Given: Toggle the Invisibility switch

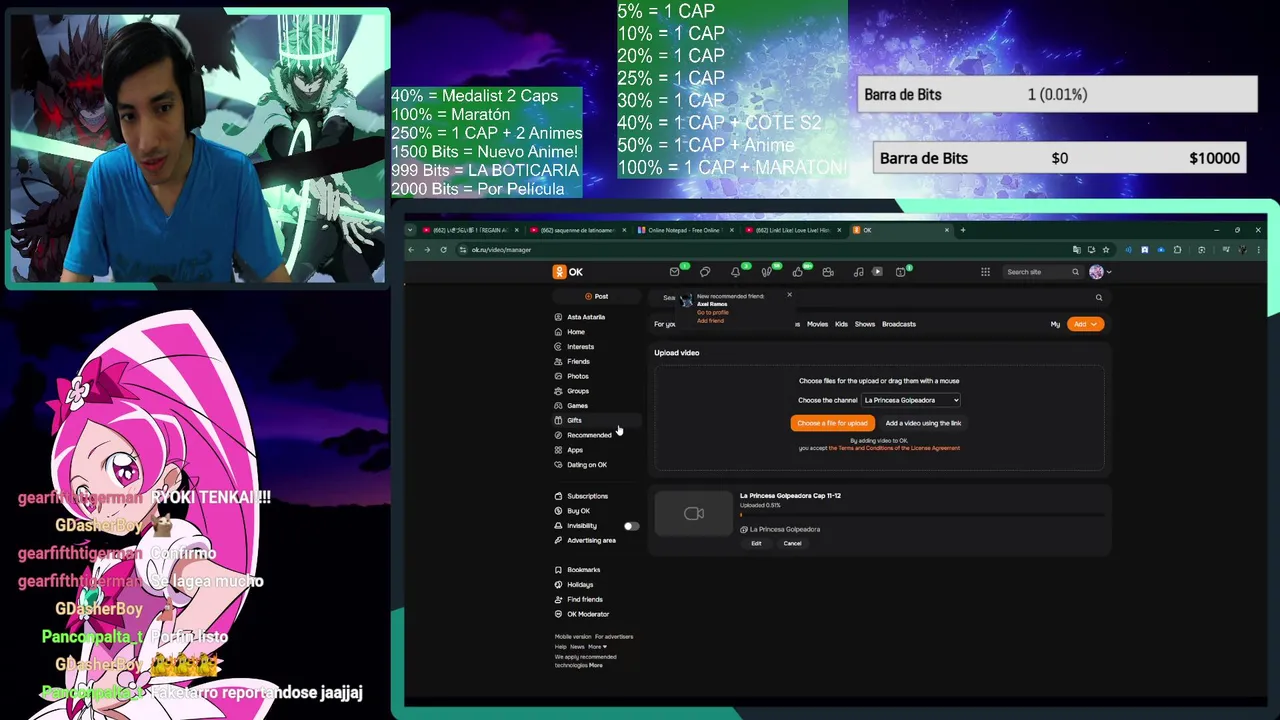Looking at the screenshot, I should (x=631, y=526).
